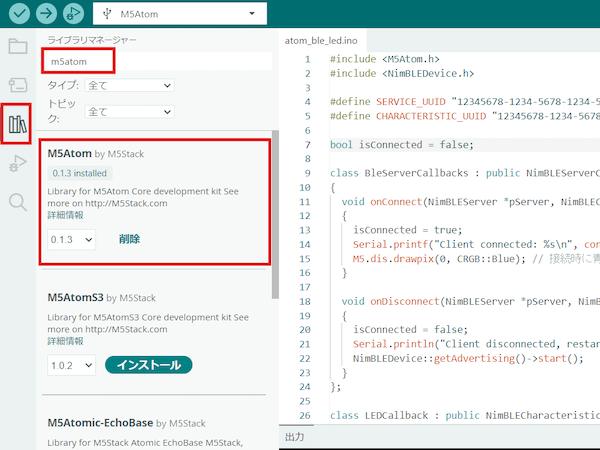Open the Debug sidebar panel icon
The image size is (600, 450).
[x=18, y=164]
